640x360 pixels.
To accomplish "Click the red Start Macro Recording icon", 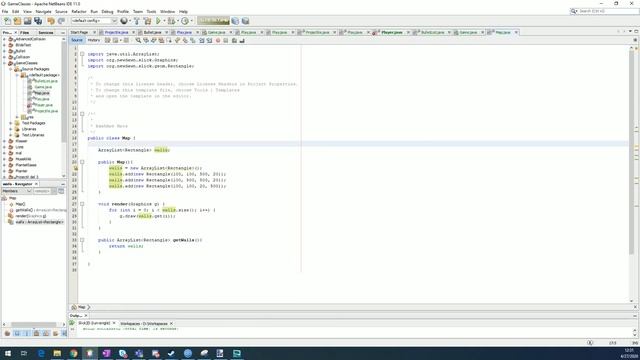I will pos(218,40).
